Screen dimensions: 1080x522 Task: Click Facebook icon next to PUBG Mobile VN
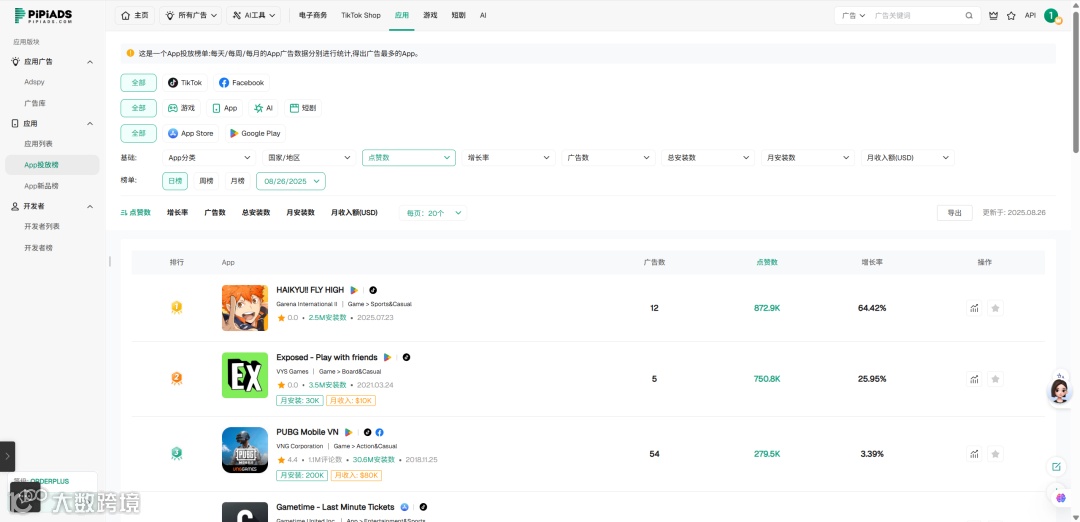(x=380, y=432)
